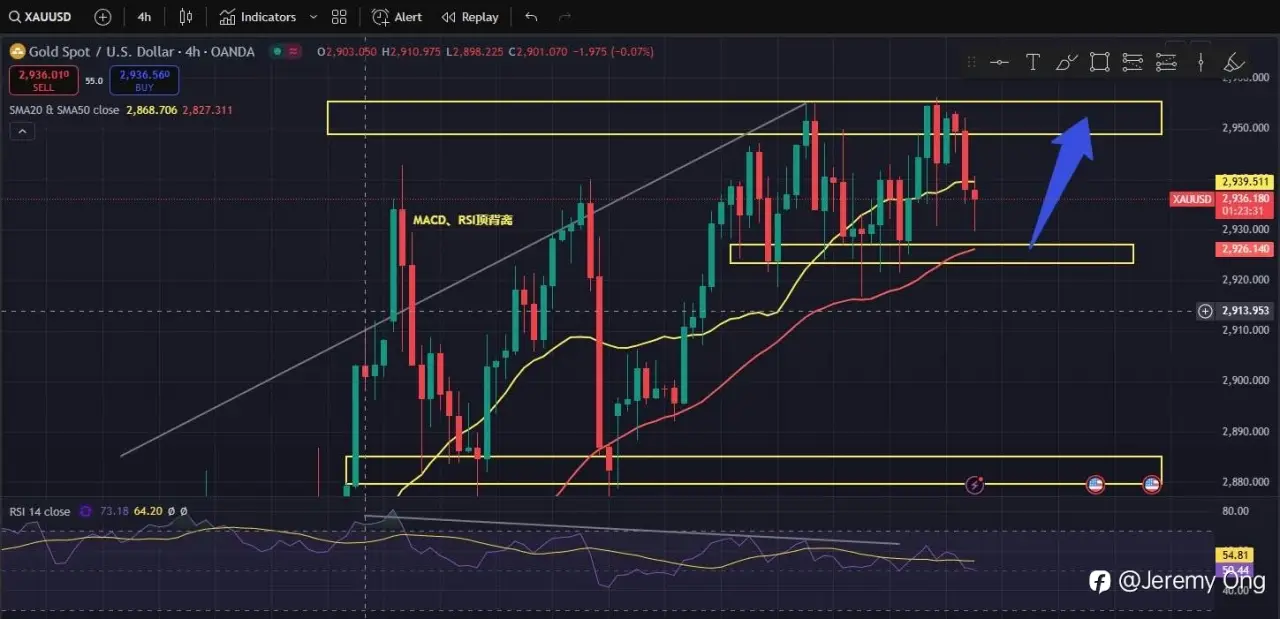
Task: Click the plus icon at price 2,913.953
Action: click(x=1206, y=311)
